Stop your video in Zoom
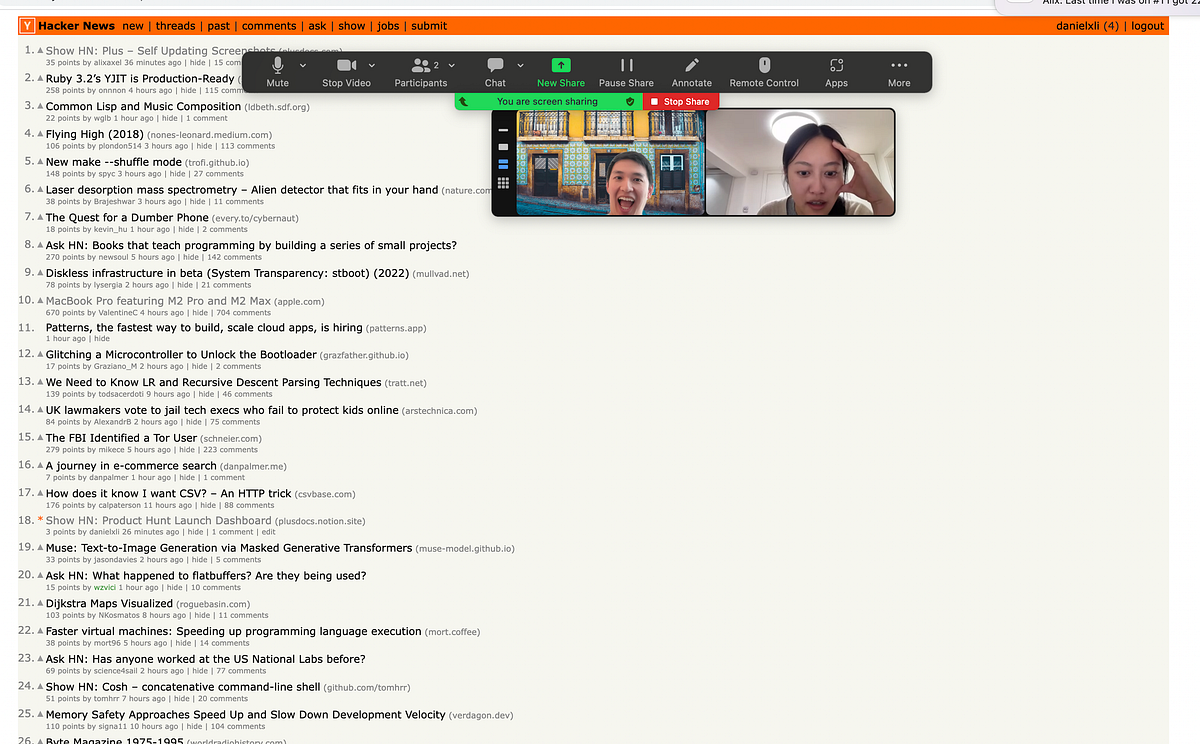1200x744 pixels. 346,70
